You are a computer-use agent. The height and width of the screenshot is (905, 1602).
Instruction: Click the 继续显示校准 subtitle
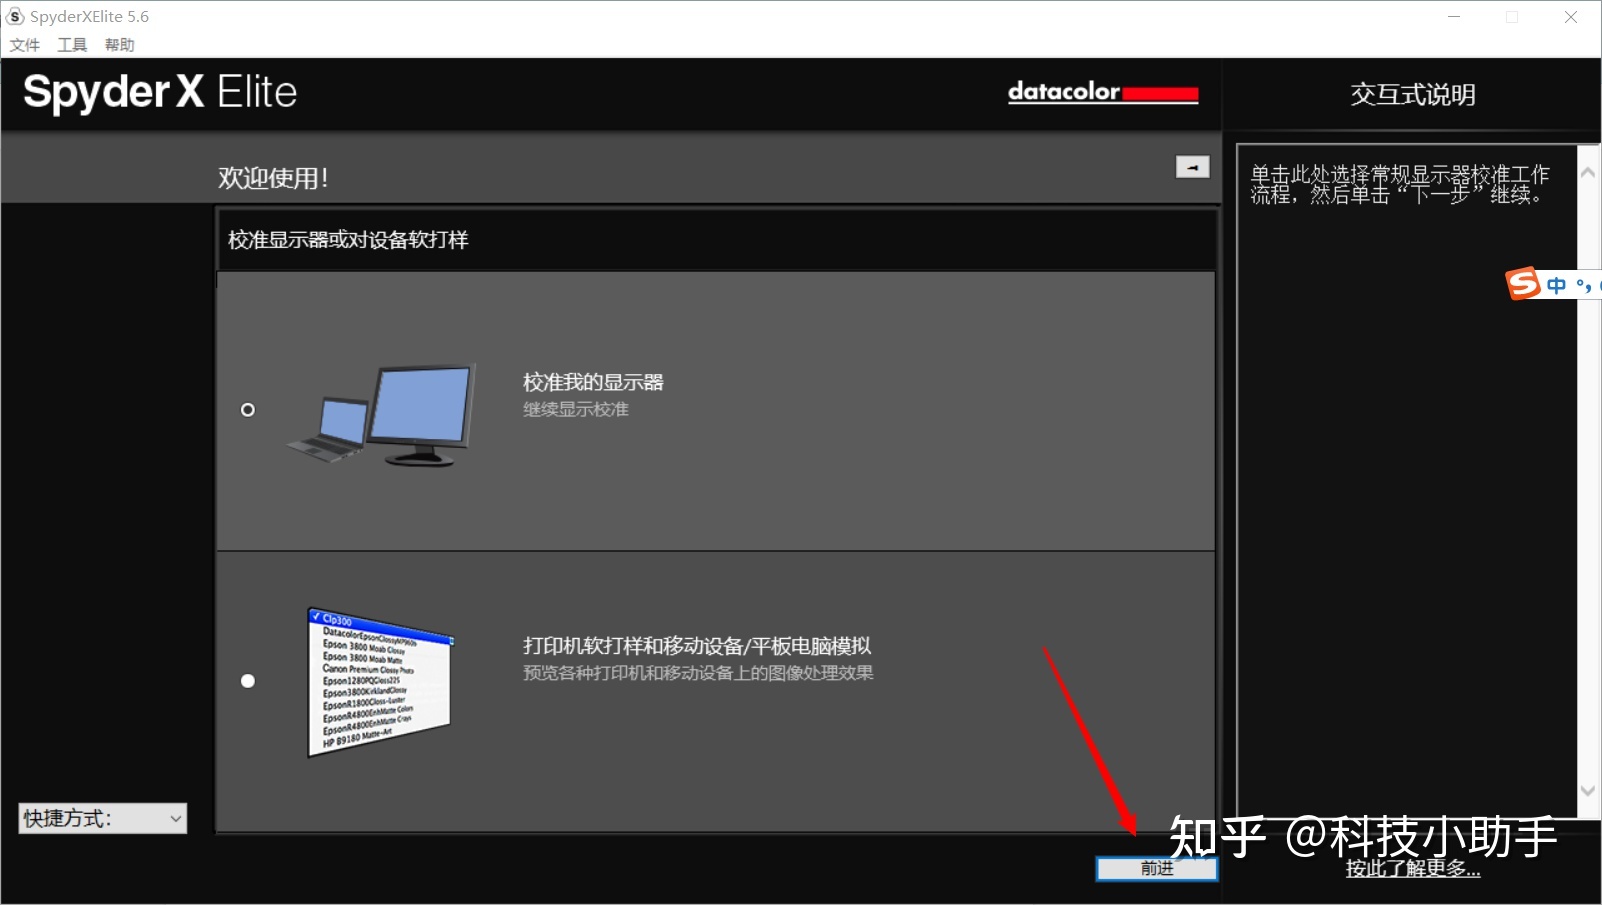pyautogui.click(x=575, y=409)
